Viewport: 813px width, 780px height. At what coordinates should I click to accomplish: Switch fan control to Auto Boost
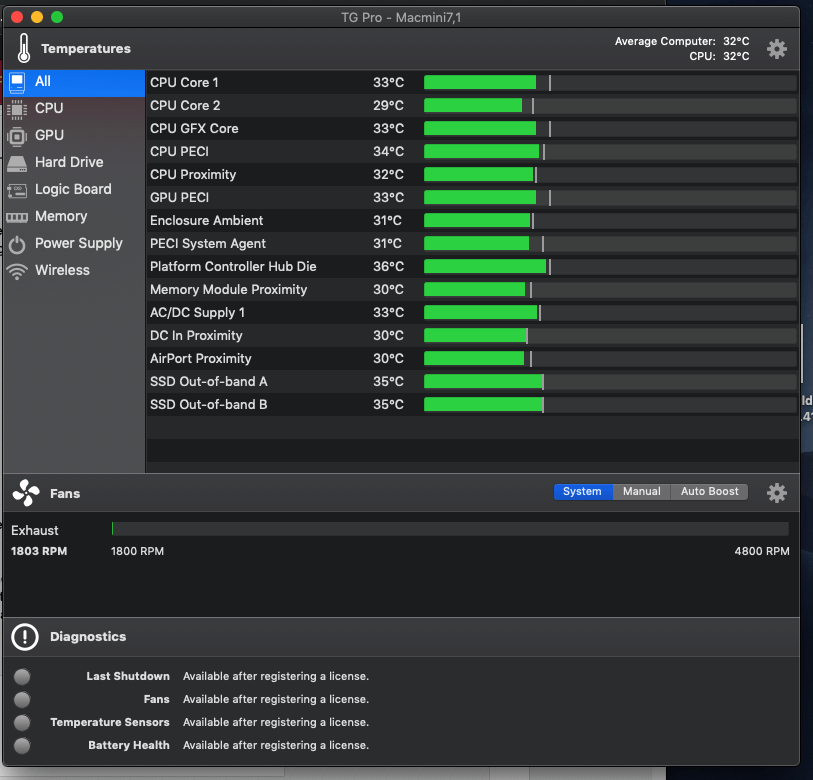tap(709, 492)
